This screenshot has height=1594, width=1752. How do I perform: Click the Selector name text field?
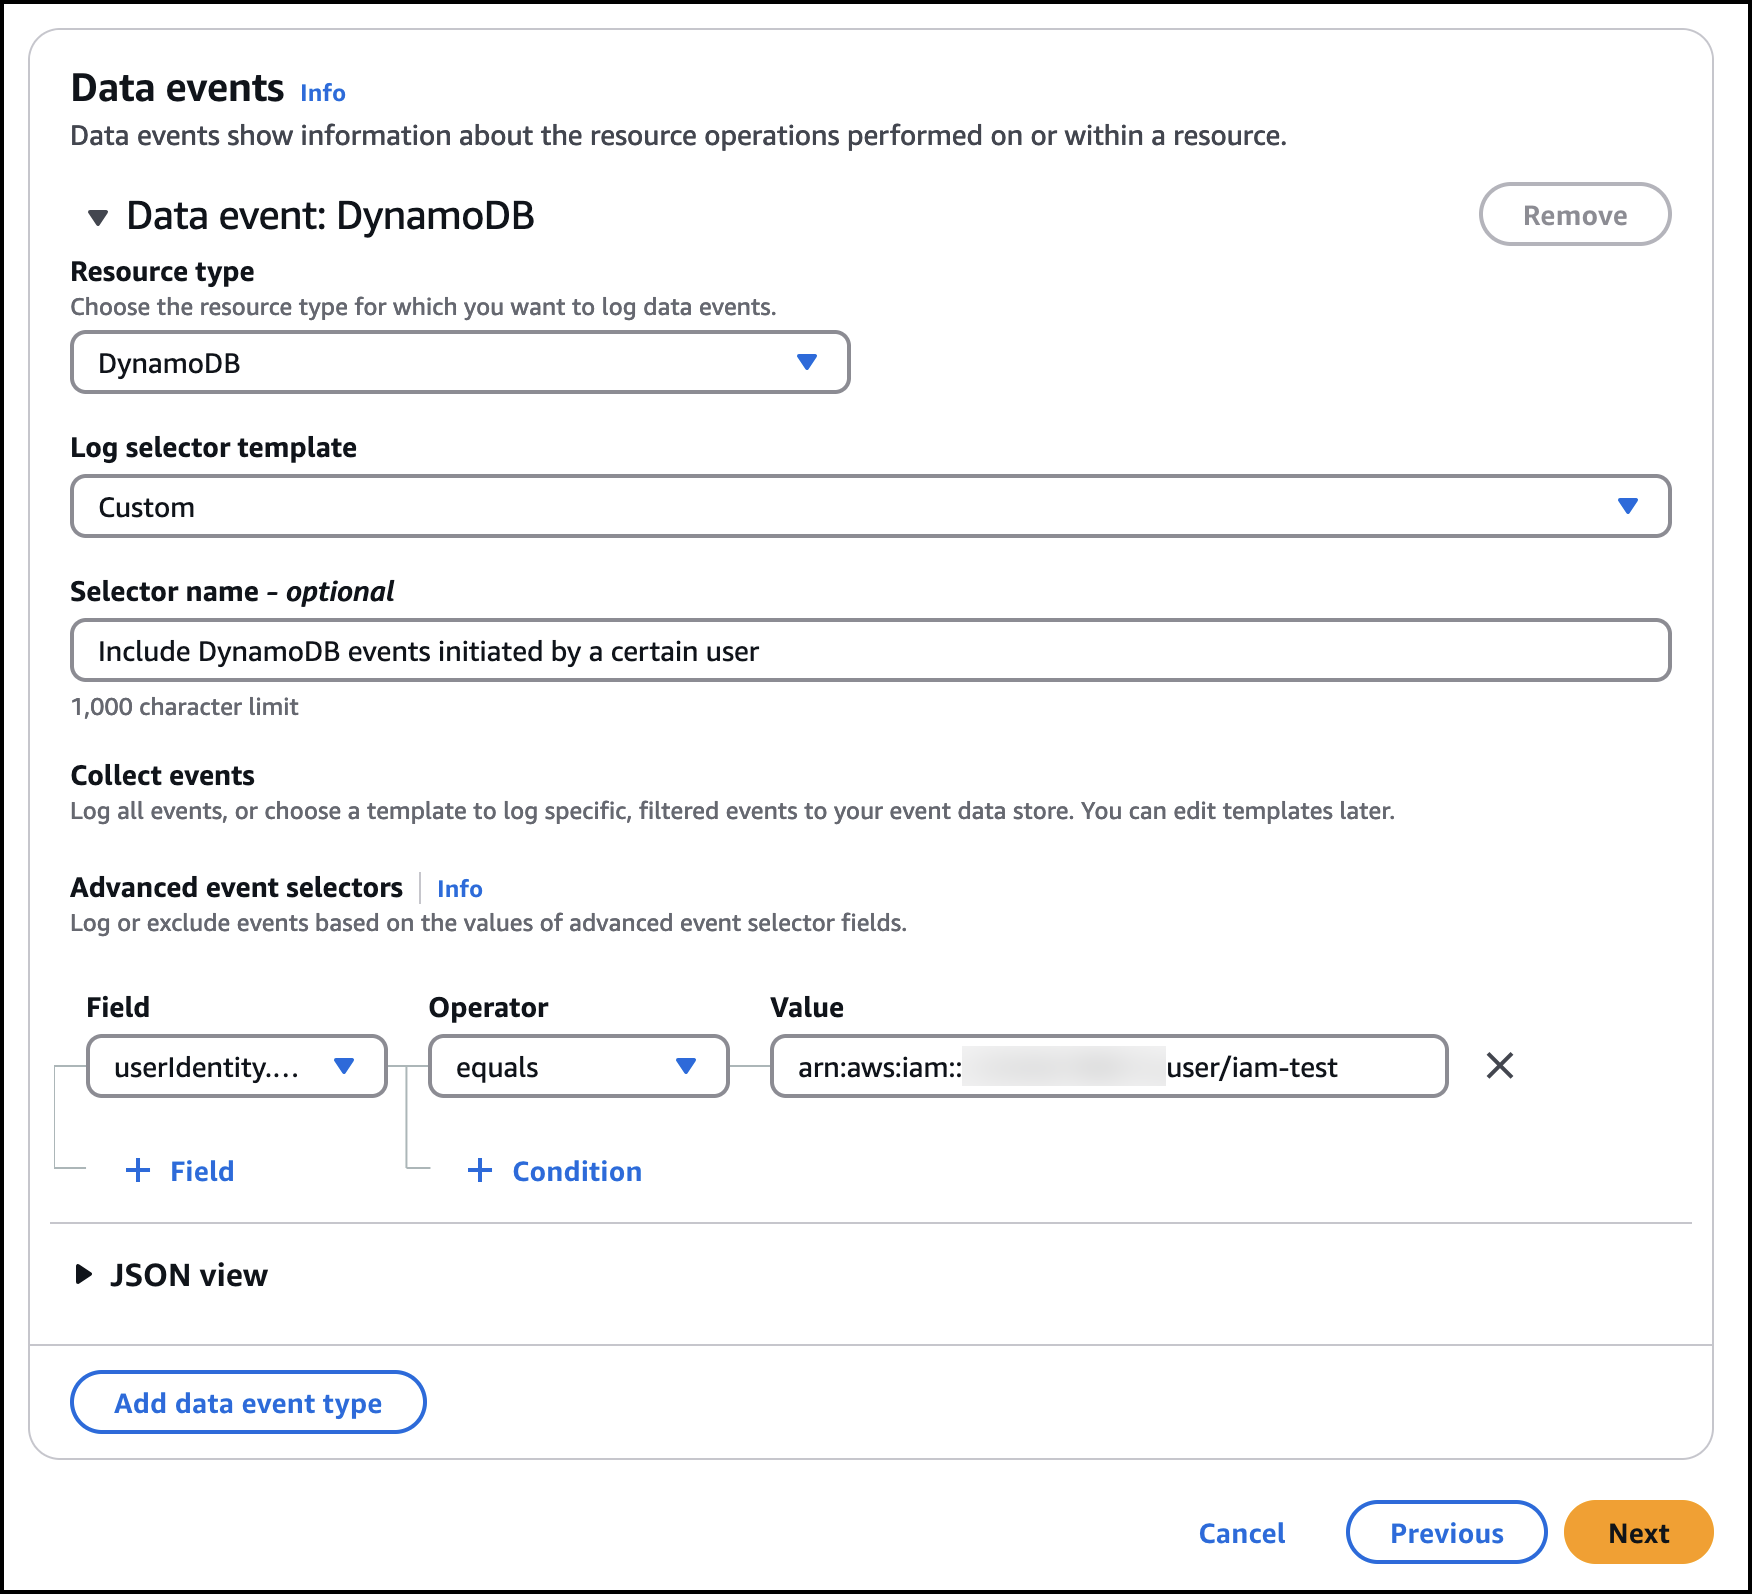click(870, 651)
